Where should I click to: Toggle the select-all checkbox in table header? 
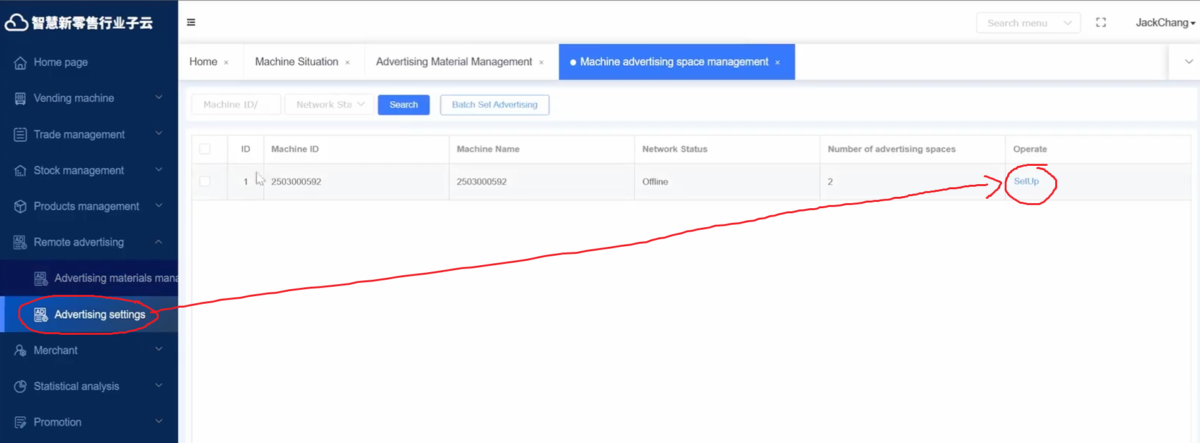205,149
